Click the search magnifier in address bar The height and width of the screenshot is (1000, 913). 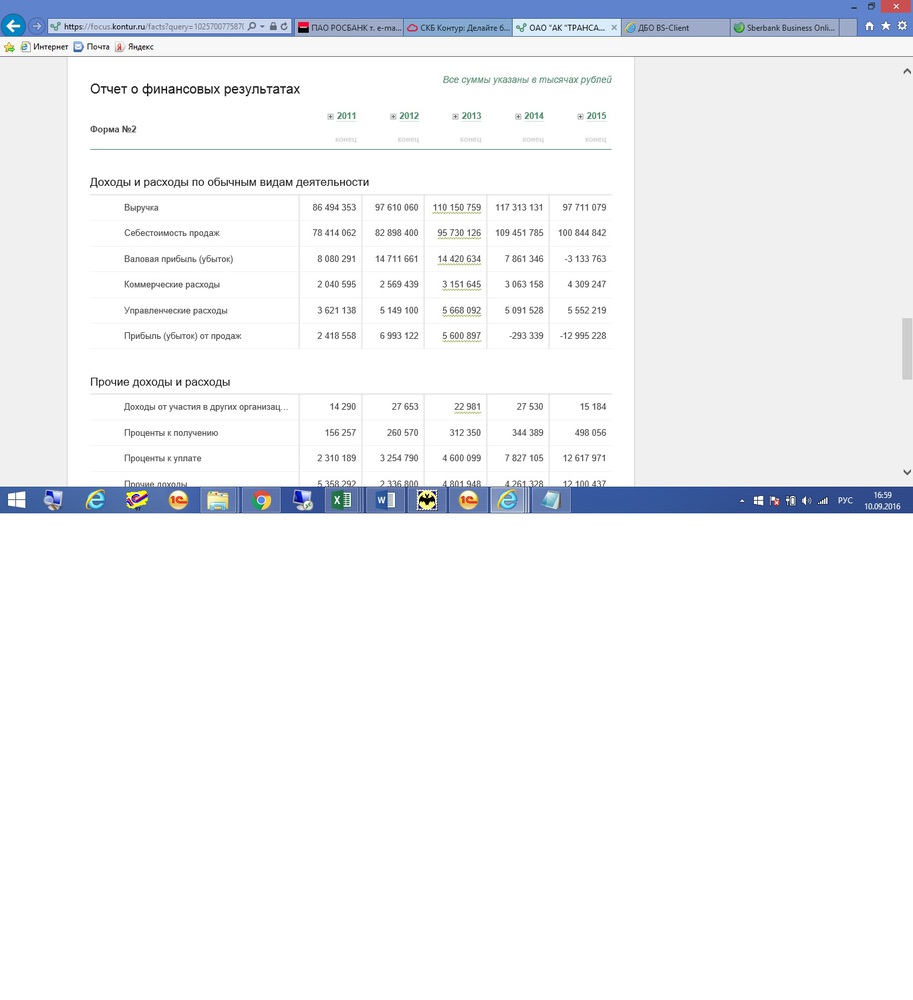(x=252, y=27)
